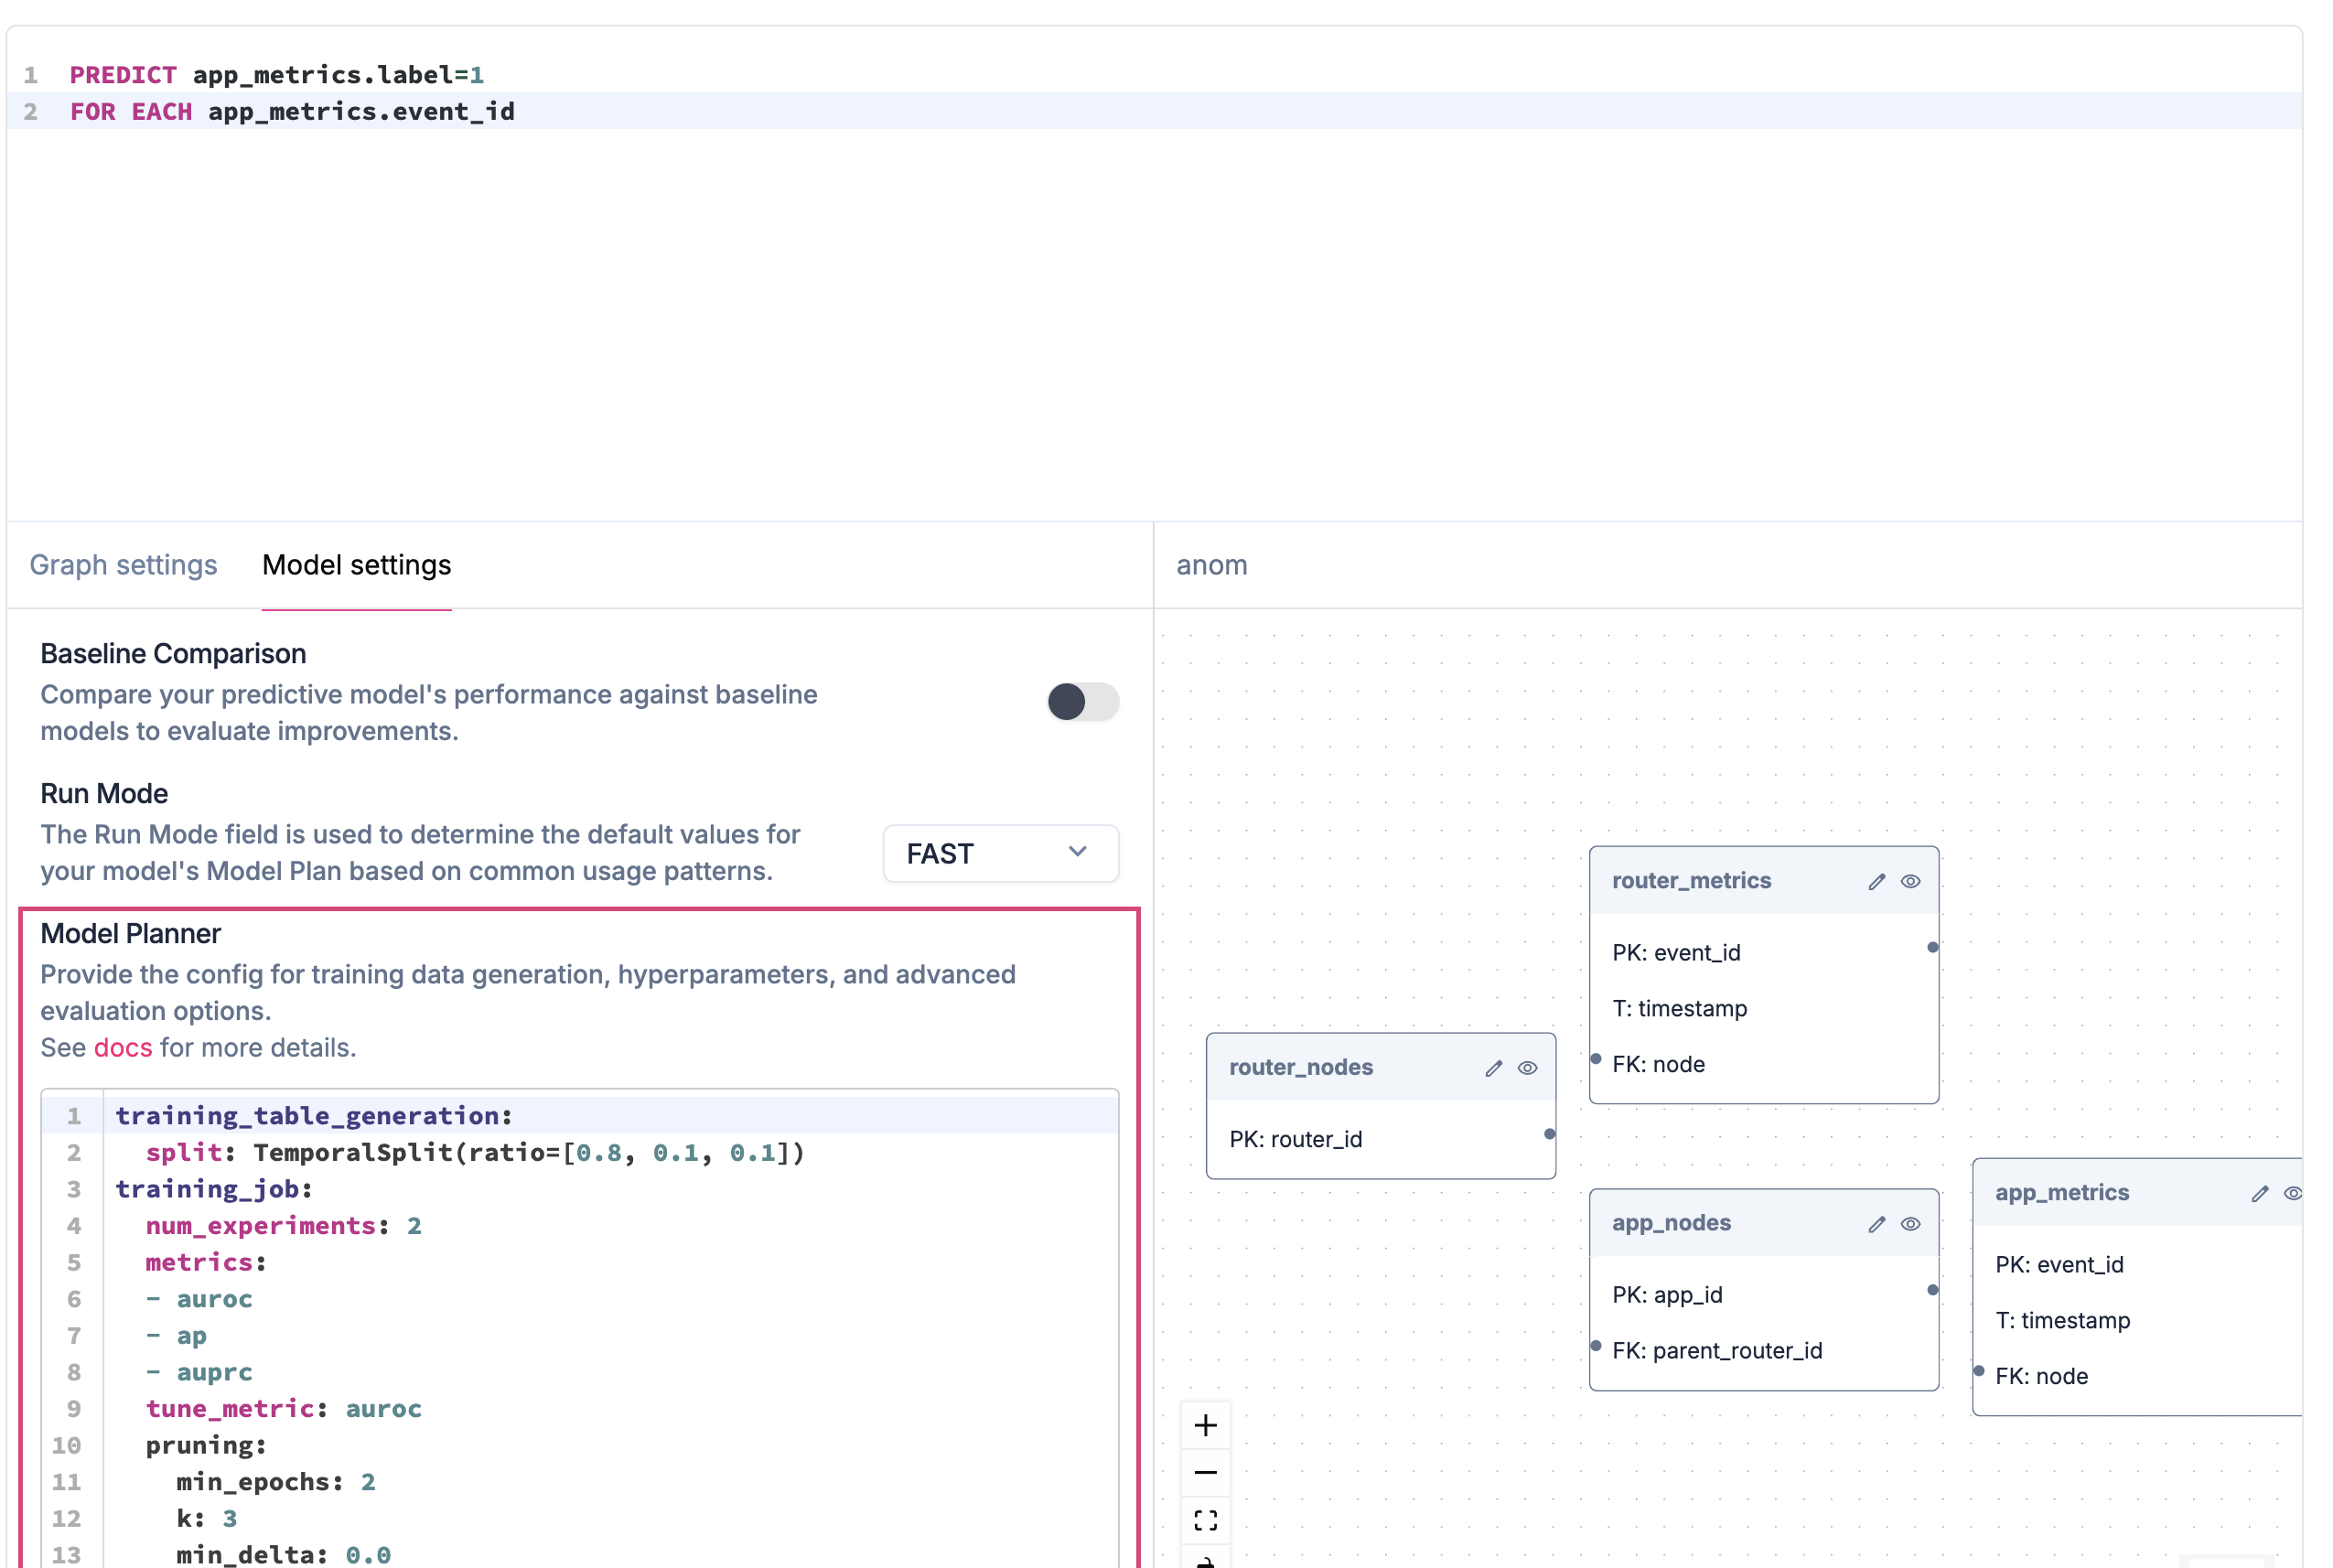The width and height of the screenshot is (2333, 1568).
Task: Select the Model settings tab
Action: (x=356, y=565)
